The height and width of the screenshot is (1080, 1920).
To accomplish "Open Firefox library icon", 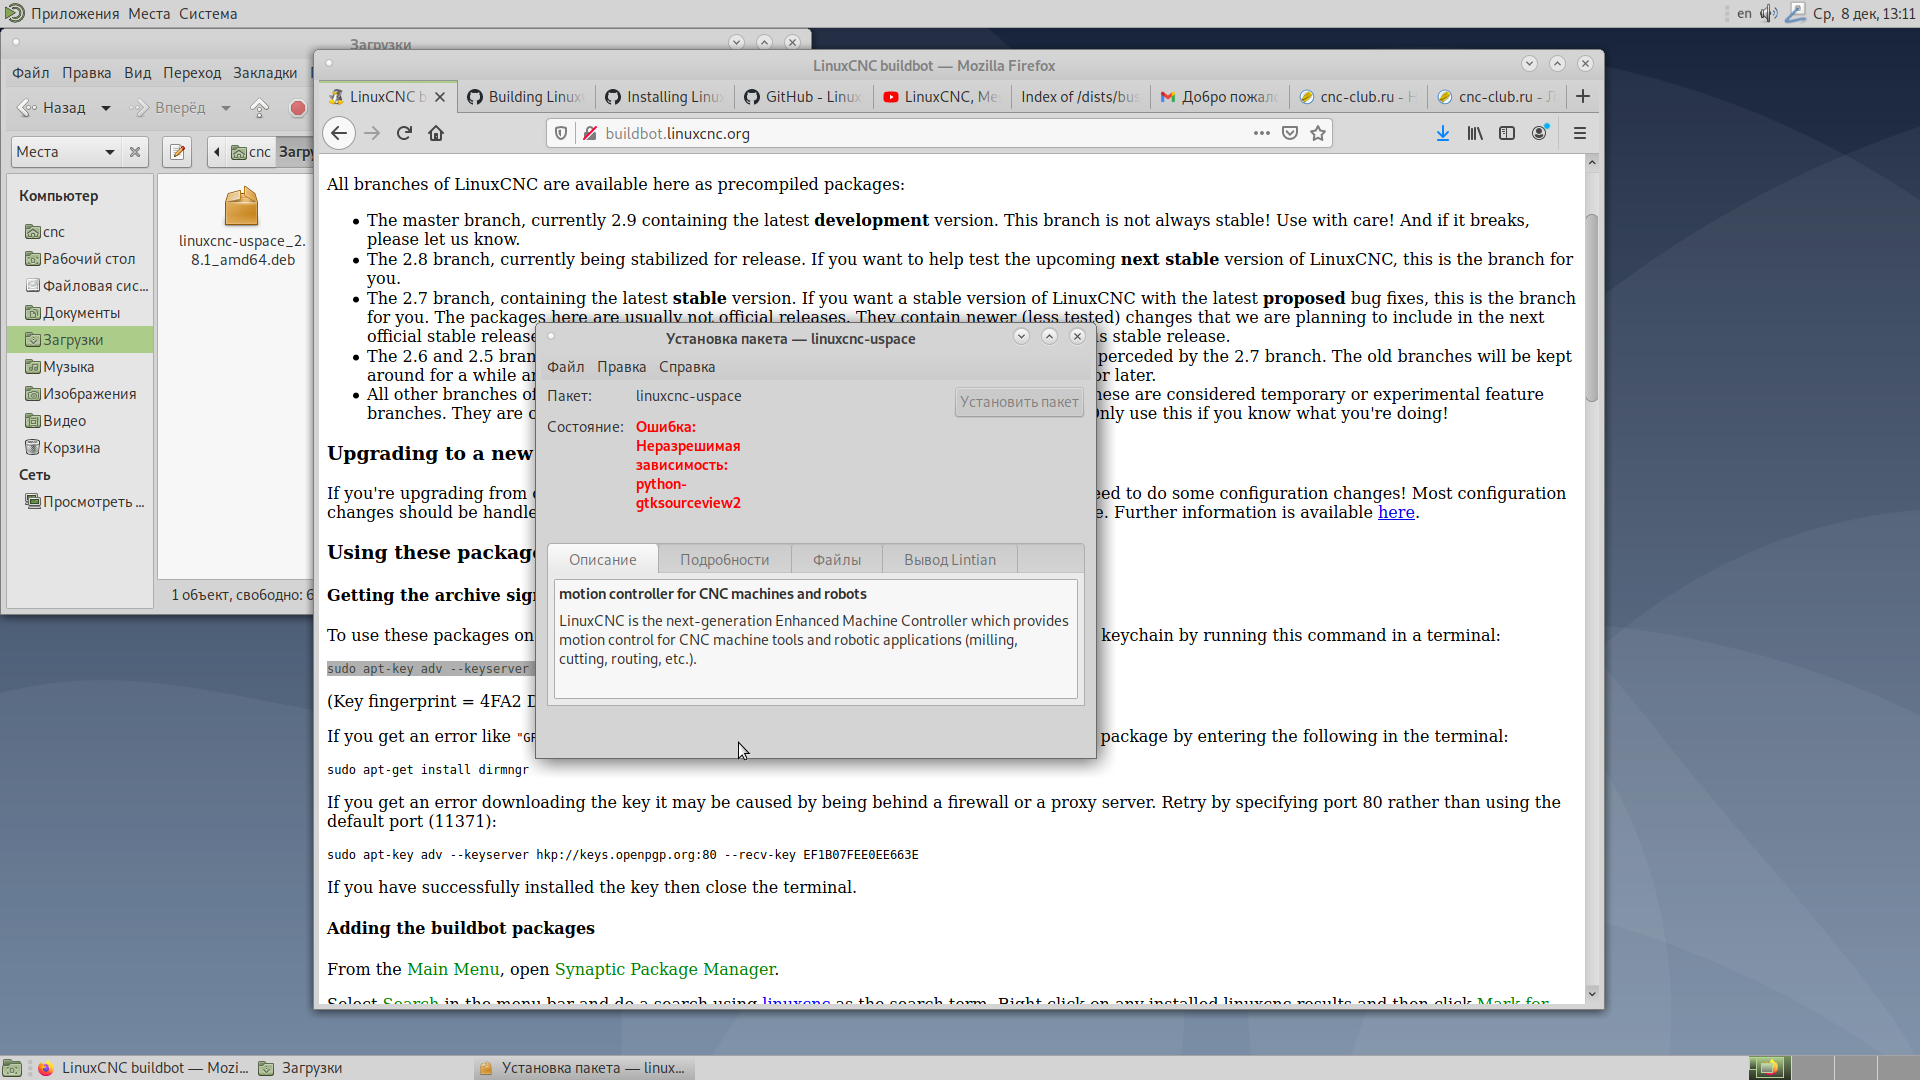I will pos(1475,133).
